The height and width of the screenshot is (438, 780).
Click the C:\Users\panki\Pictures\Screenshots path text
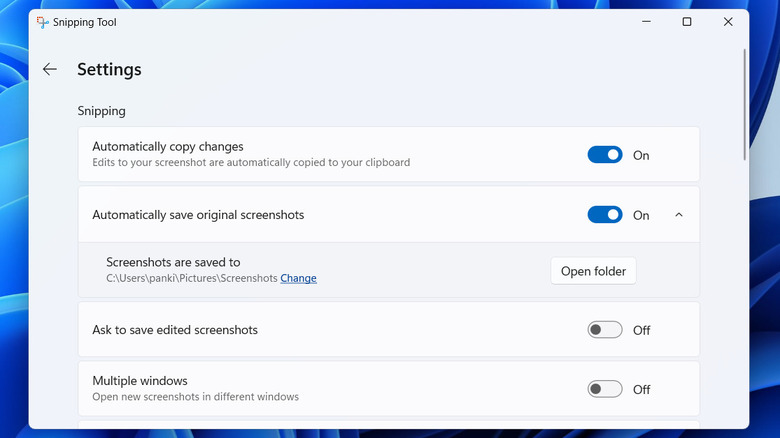[x=192, y=278]
